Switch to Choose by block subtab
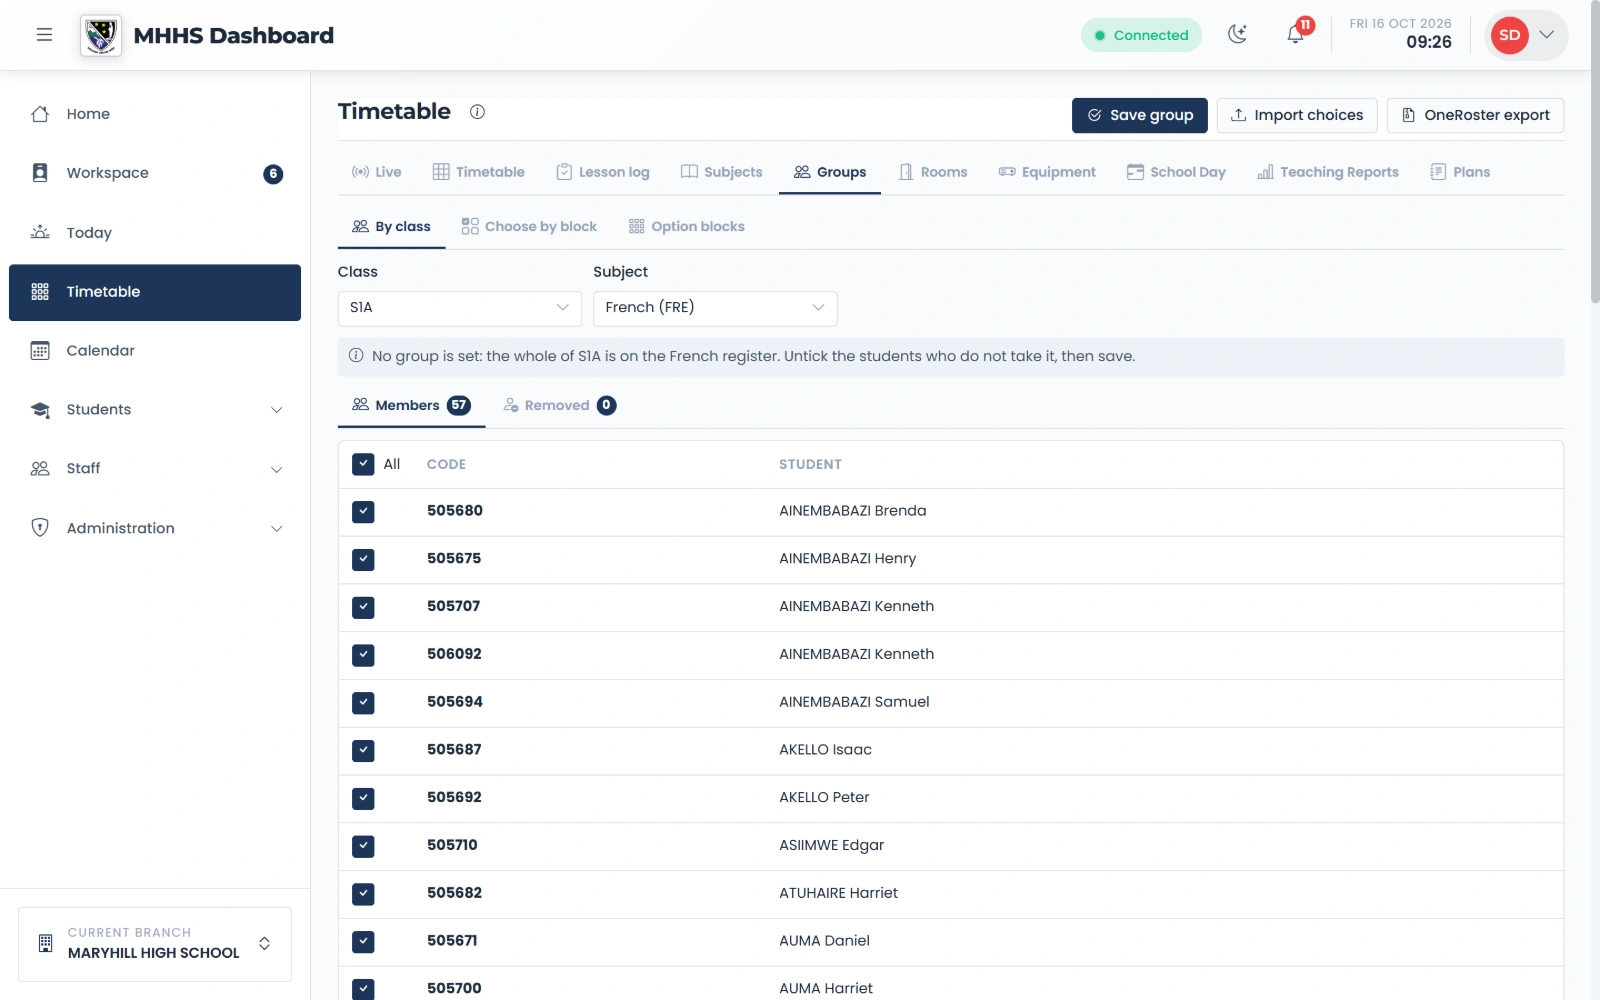Screen dimensions: 1600x1000 coord(529,227)
